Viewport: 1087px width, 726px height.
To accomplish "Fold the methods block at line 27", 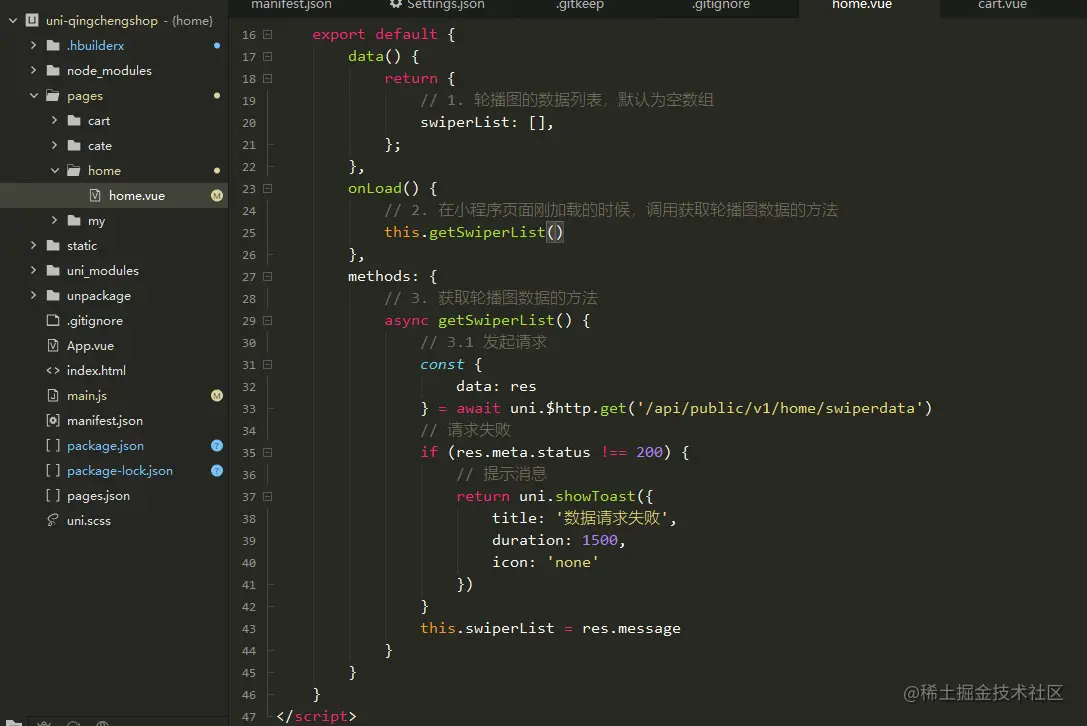I will (268, 276).
